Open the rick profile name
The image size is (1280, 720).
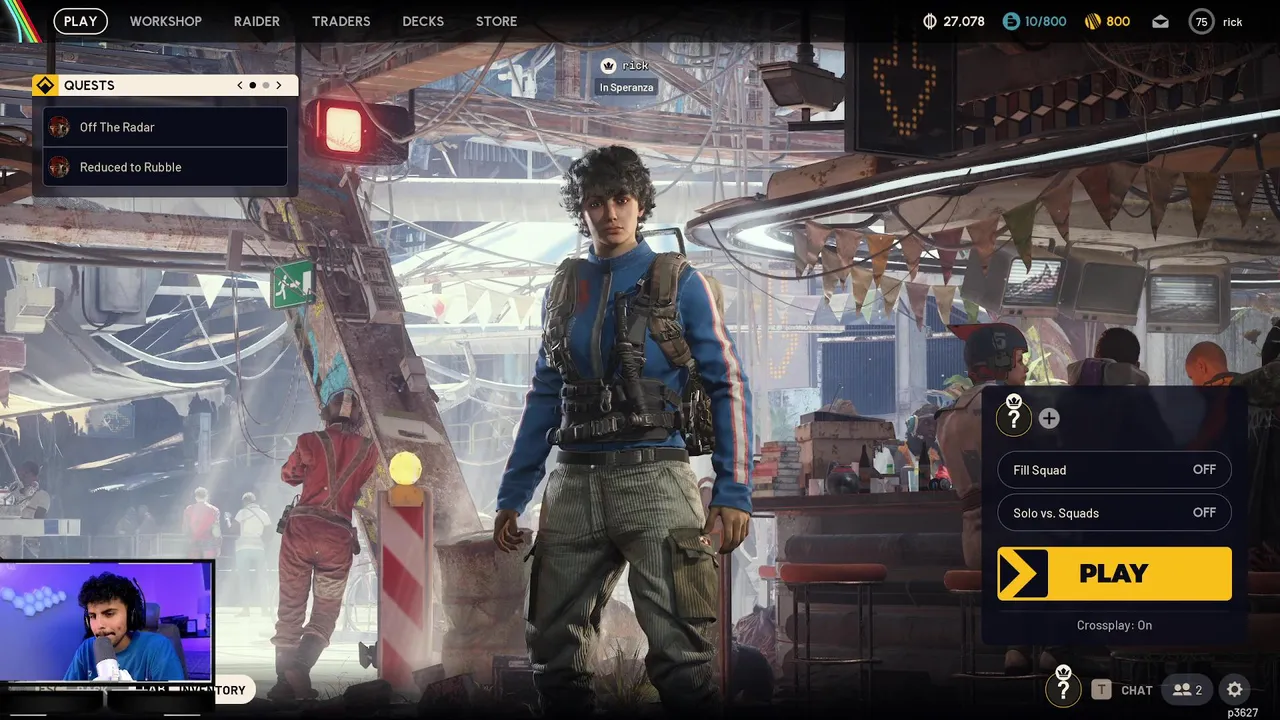1233,22
